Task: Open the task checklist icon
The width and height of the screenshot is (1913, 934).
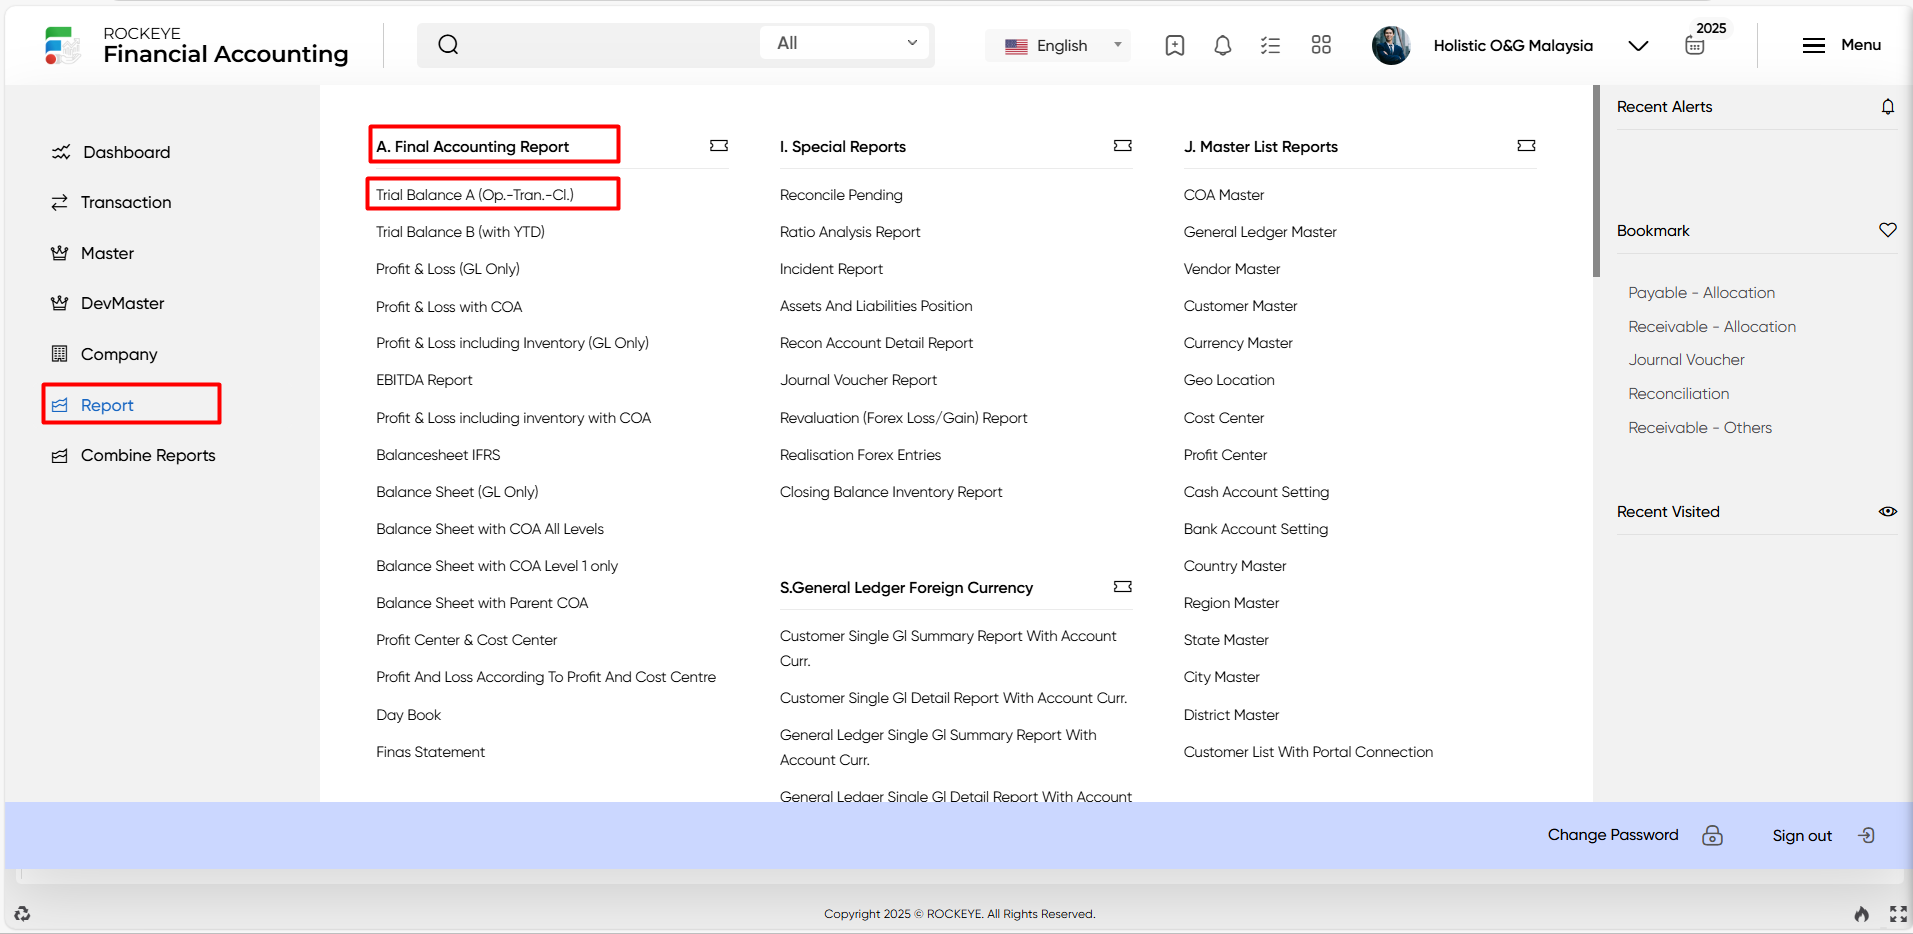Action: tap(1270, 45)
